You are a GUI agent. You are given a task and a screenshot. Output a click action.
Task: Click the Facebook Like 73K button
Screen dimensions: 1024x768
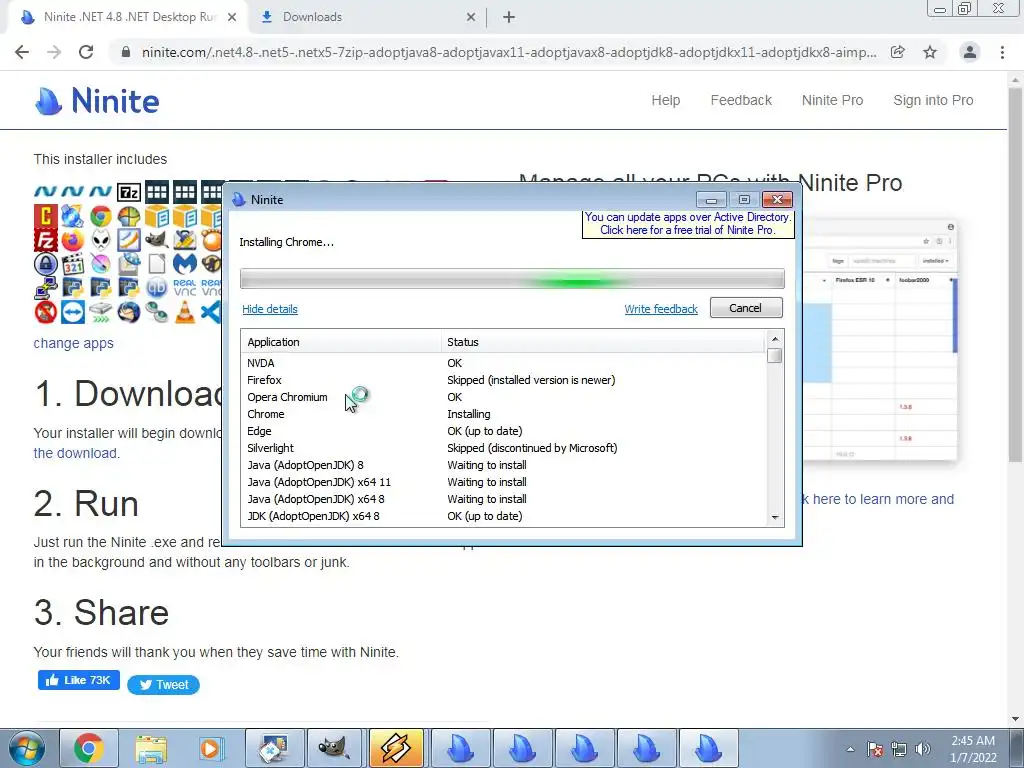(78, 680)
